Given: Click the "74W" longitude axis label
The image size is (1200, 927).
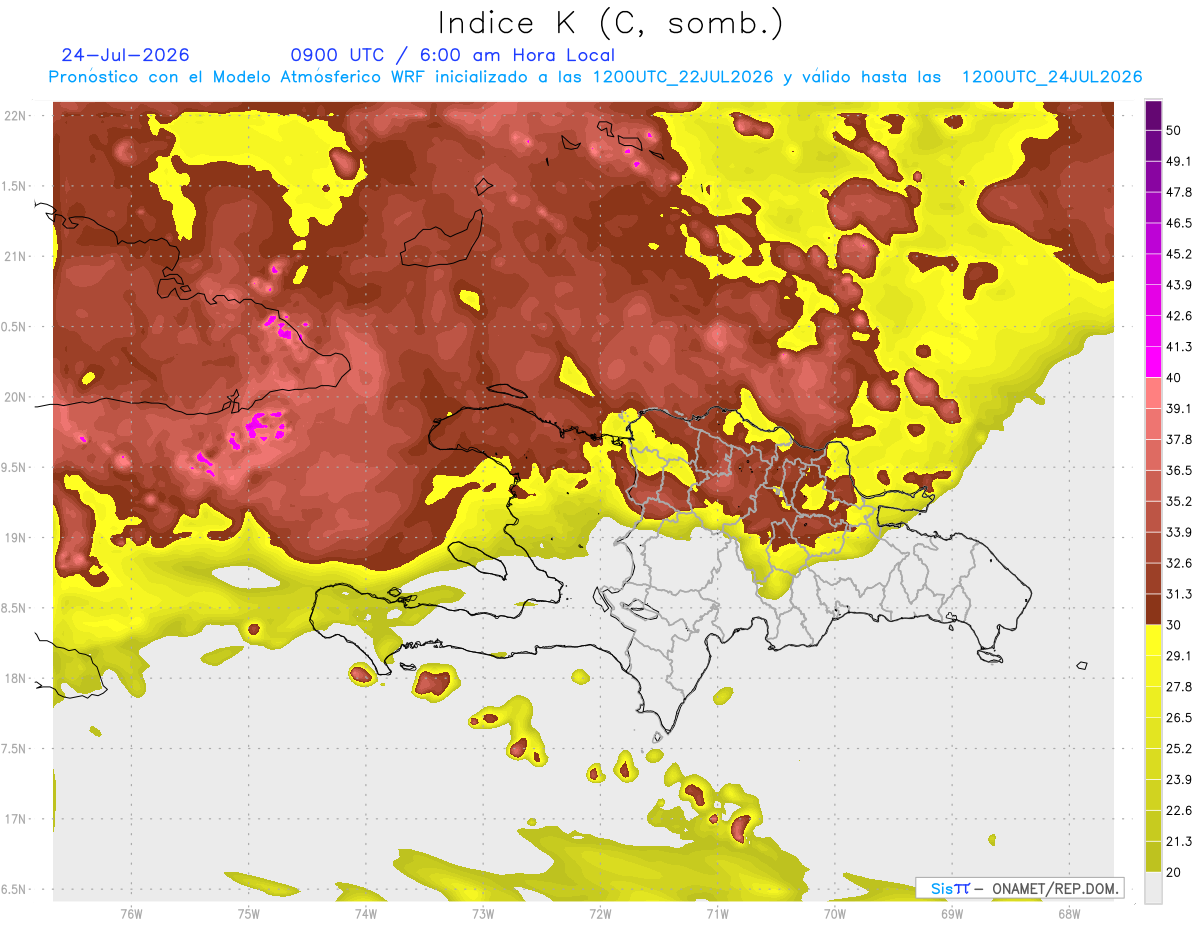Looking at the screenshot, I should pyautogui.click(x=365, y=915).
